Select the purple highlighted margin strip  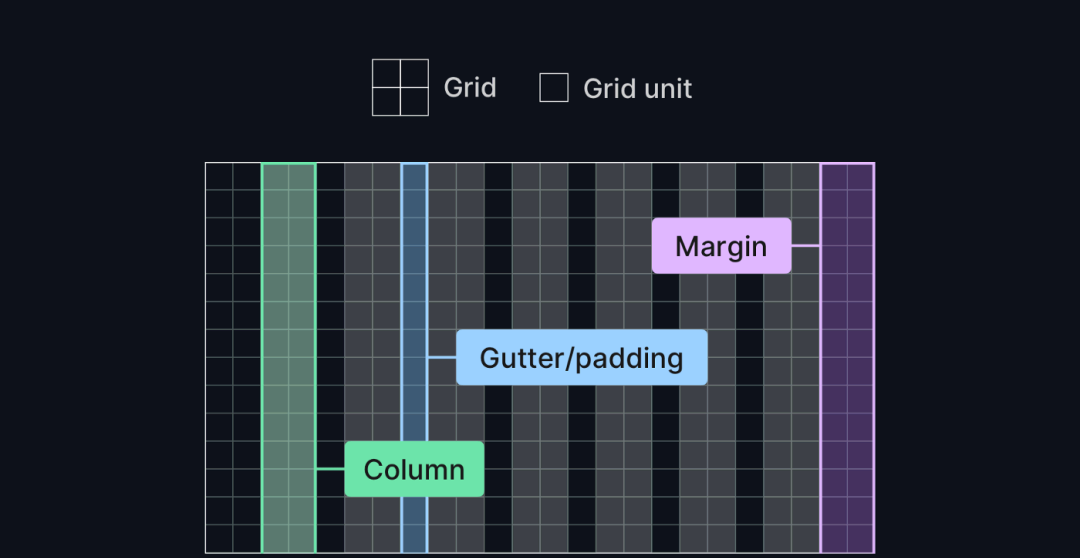pyautogui.click(x=847, y=358)
